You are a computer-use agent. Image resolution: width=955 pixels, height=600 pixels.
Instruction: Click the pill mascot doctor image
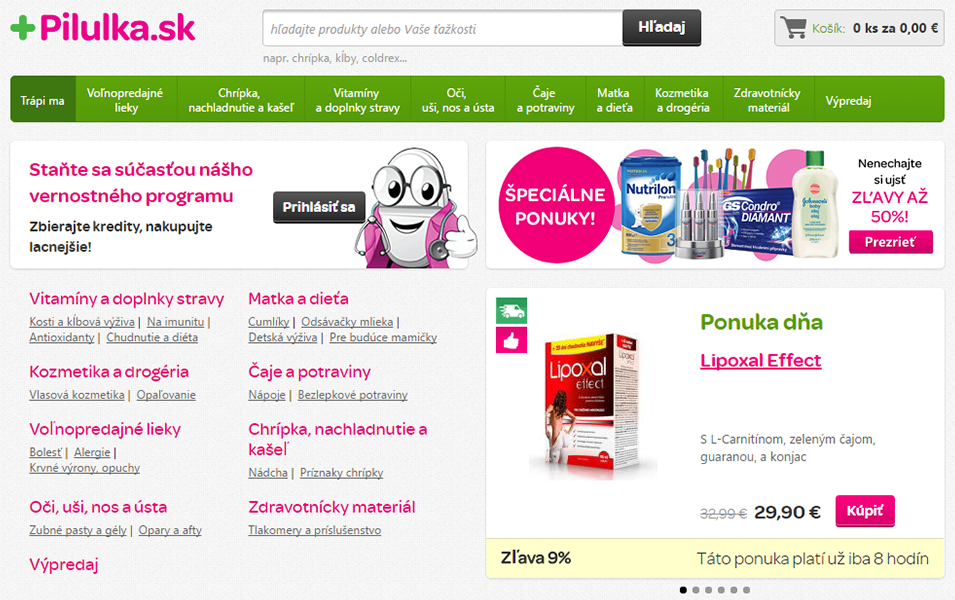[x=417, y=207]
